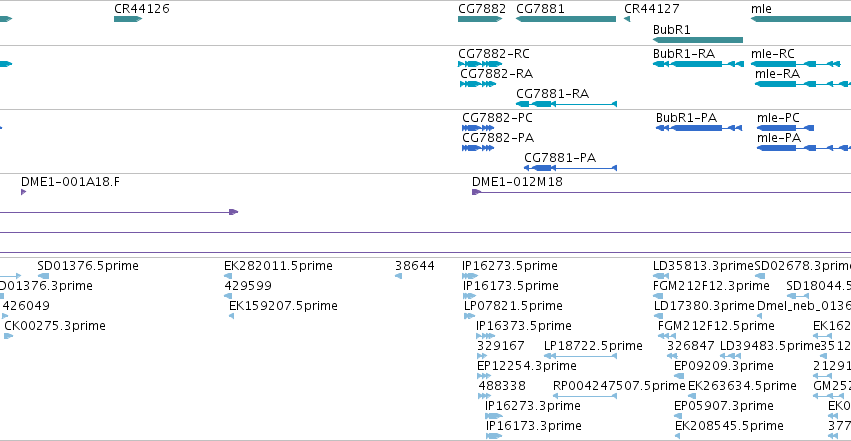The width and height of the screenshot is (851, 441).
Task: Click the CR44127 gene arrow
Action: pyautogui.click(x=627, y=19)
